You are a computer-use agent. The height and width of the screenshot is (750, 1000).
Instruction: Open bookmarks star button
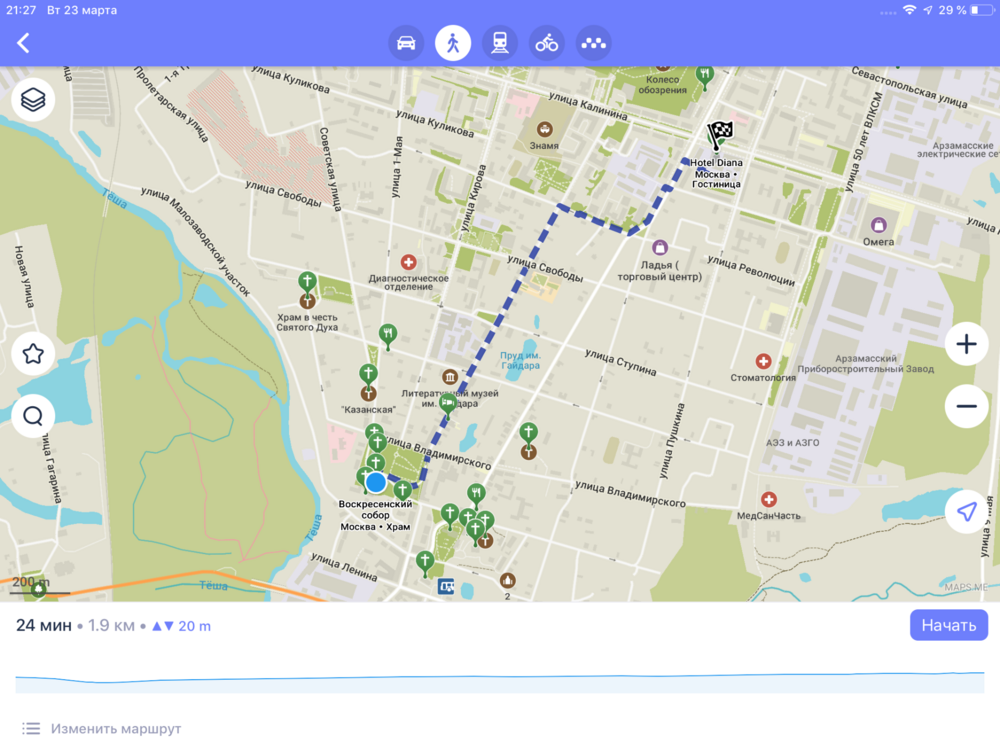[33, 353]
